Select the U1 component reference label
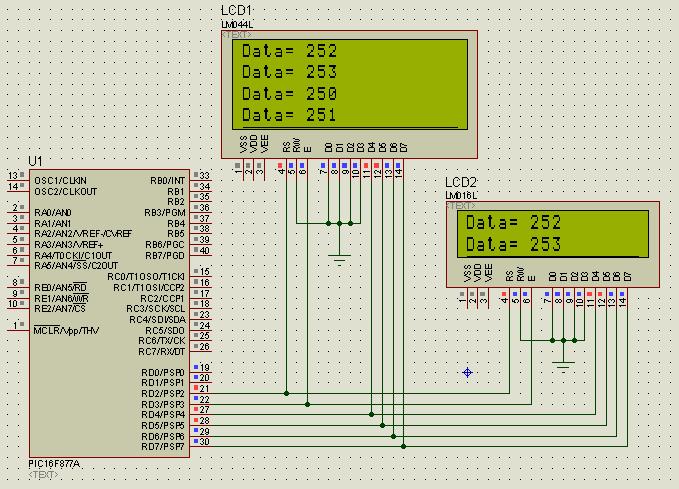Image resolution: width=679 pixels, height=489 pixels. coord(36,162)
